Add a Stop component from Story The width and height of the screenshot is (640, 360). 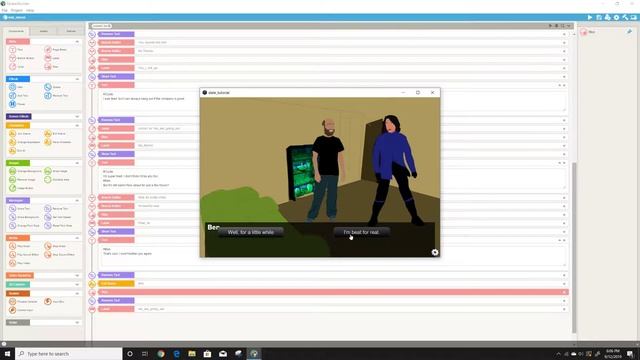tap(52, 67)
